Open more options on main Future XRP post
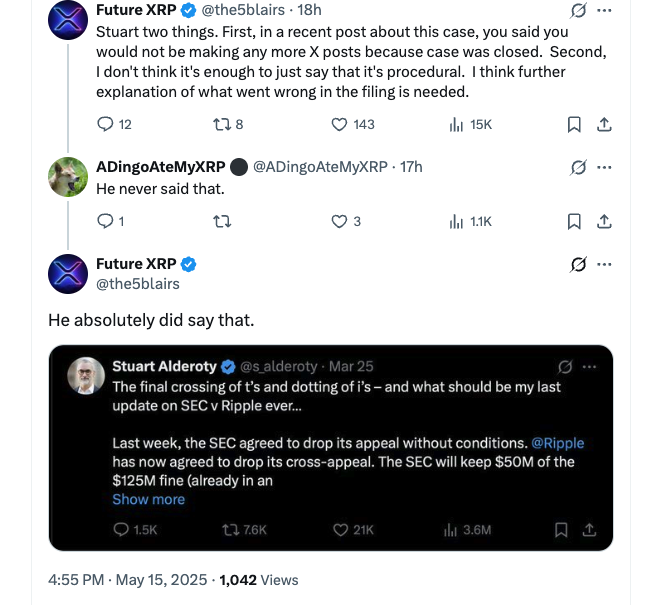Image resolution: width=657 pixels, height=605 pixels. 604,264
